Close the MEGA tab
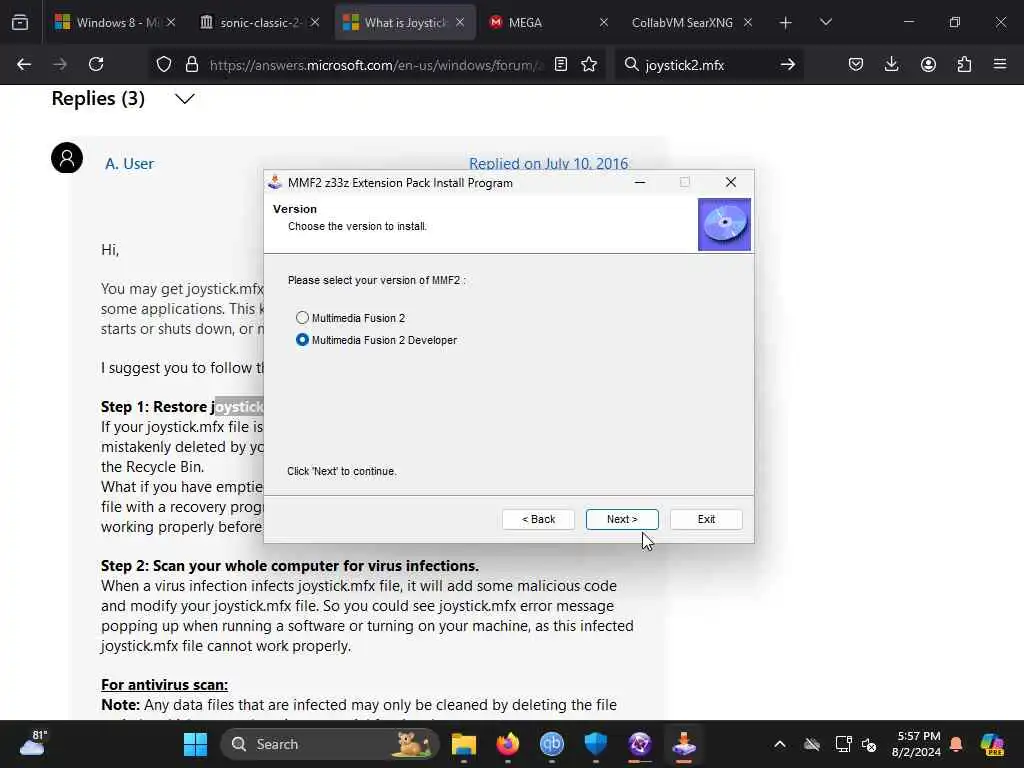This screenshot has width=1024, height=768. (603, 22)
